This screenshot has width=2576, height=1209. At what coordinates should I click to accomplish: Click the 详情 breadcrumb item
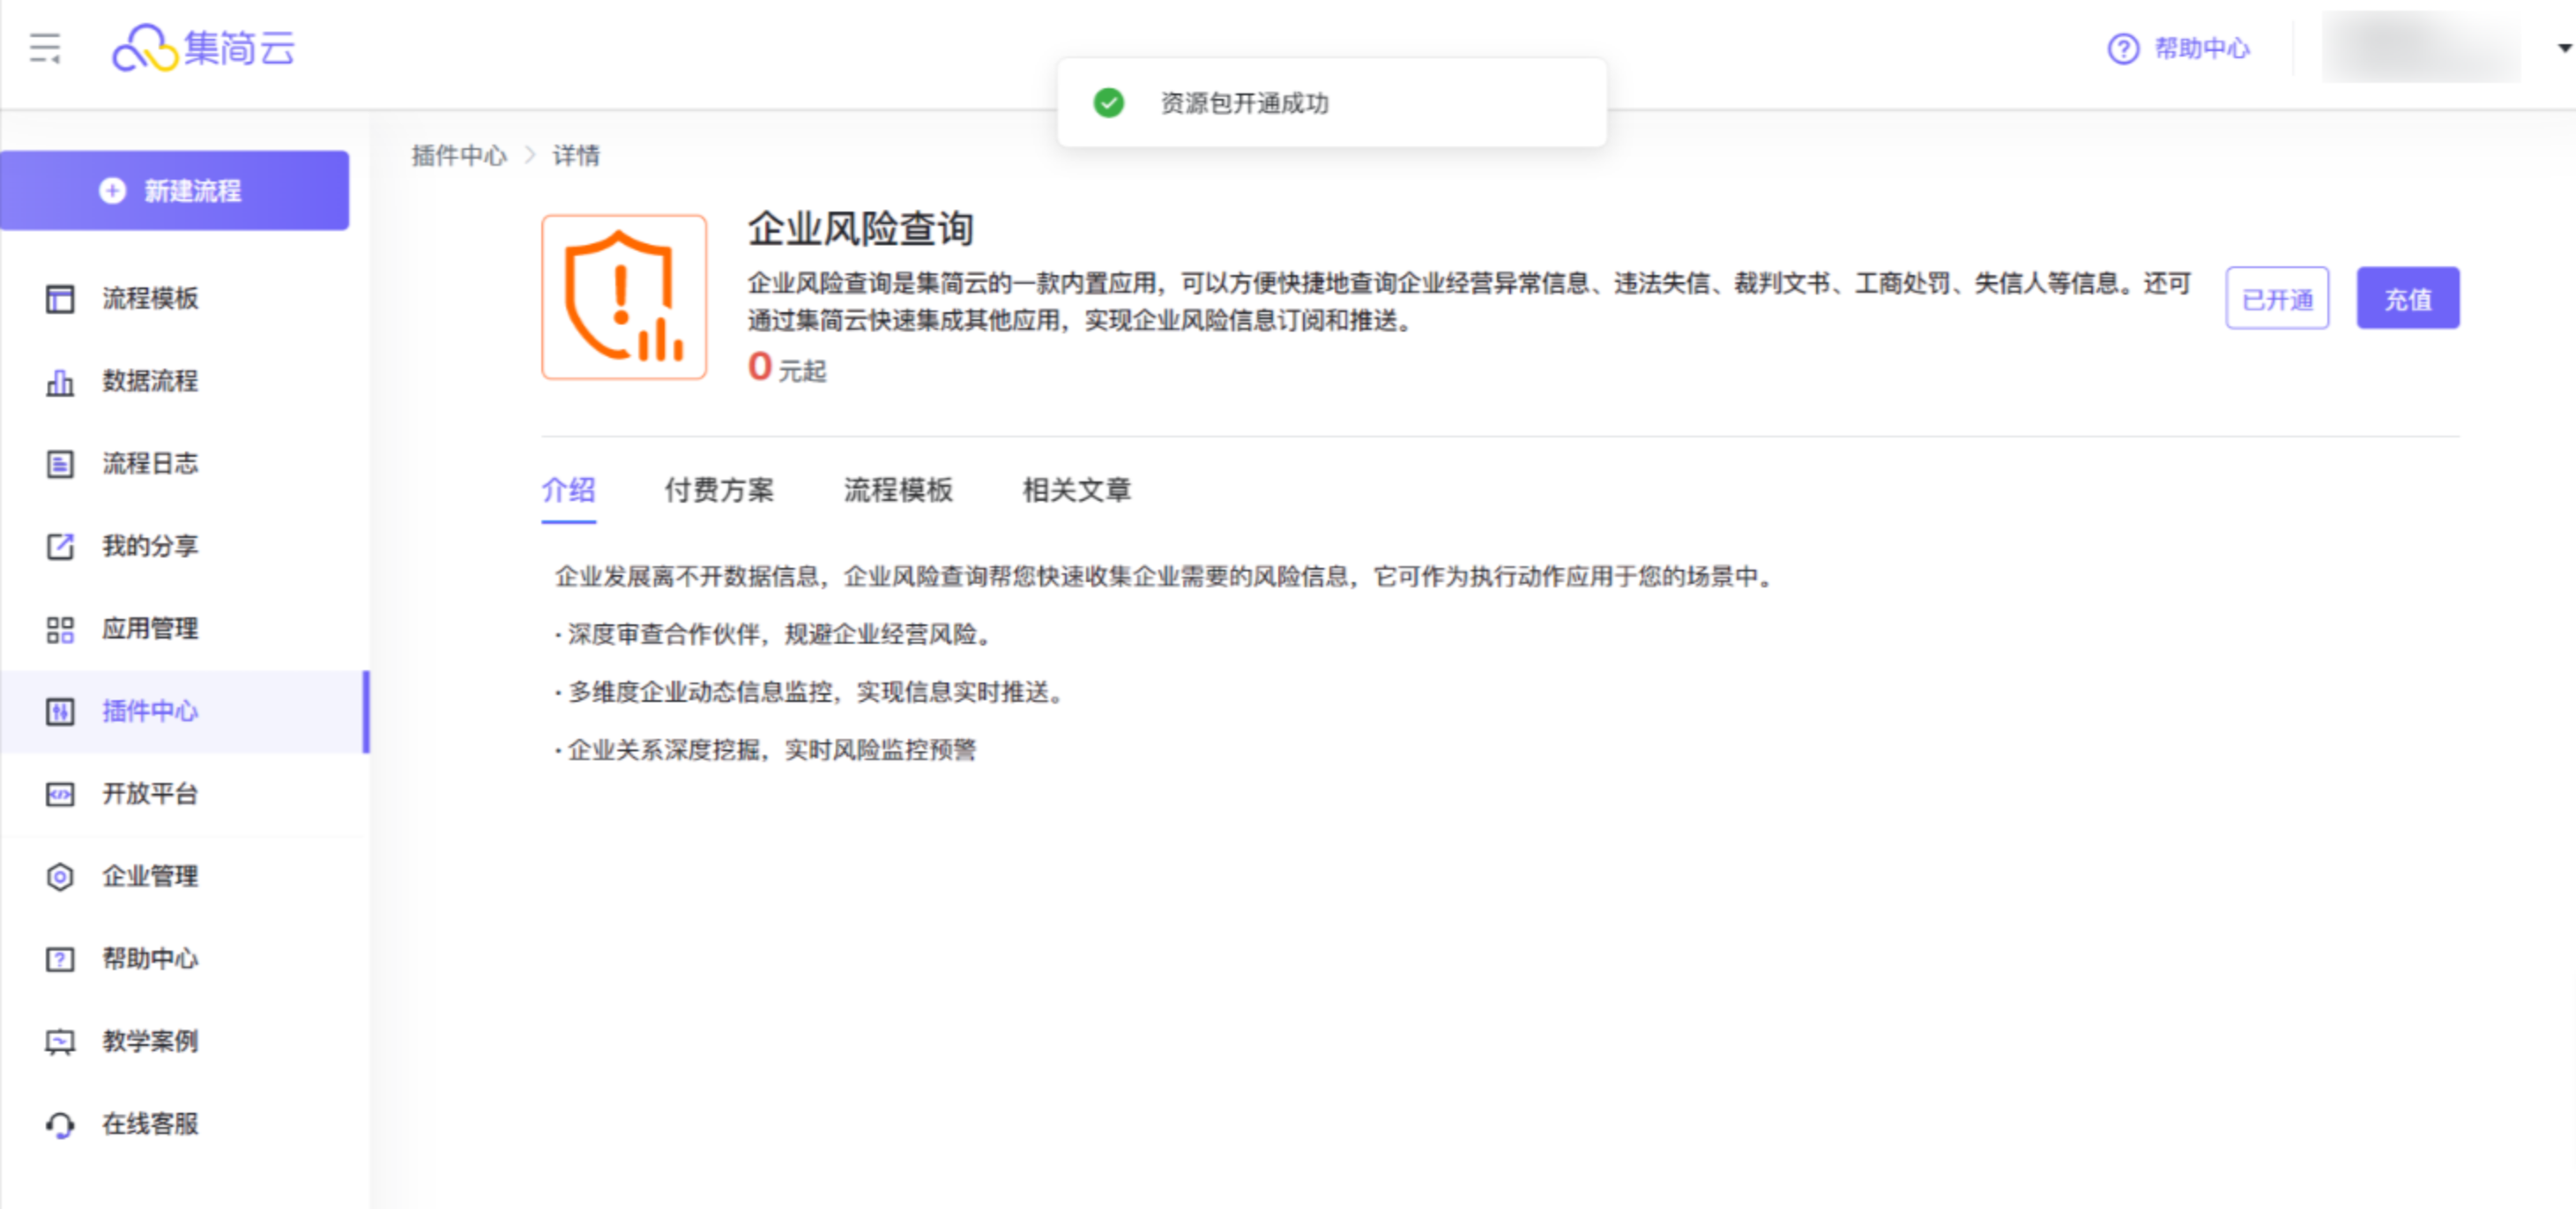pyautogui.click(x=576, y=156)
